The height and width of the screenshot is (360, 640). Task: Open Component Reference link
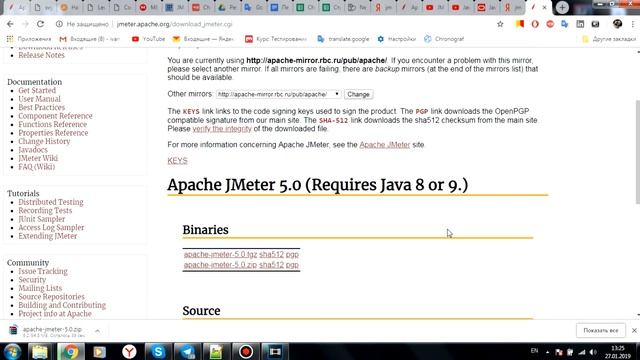pos(56,116)
